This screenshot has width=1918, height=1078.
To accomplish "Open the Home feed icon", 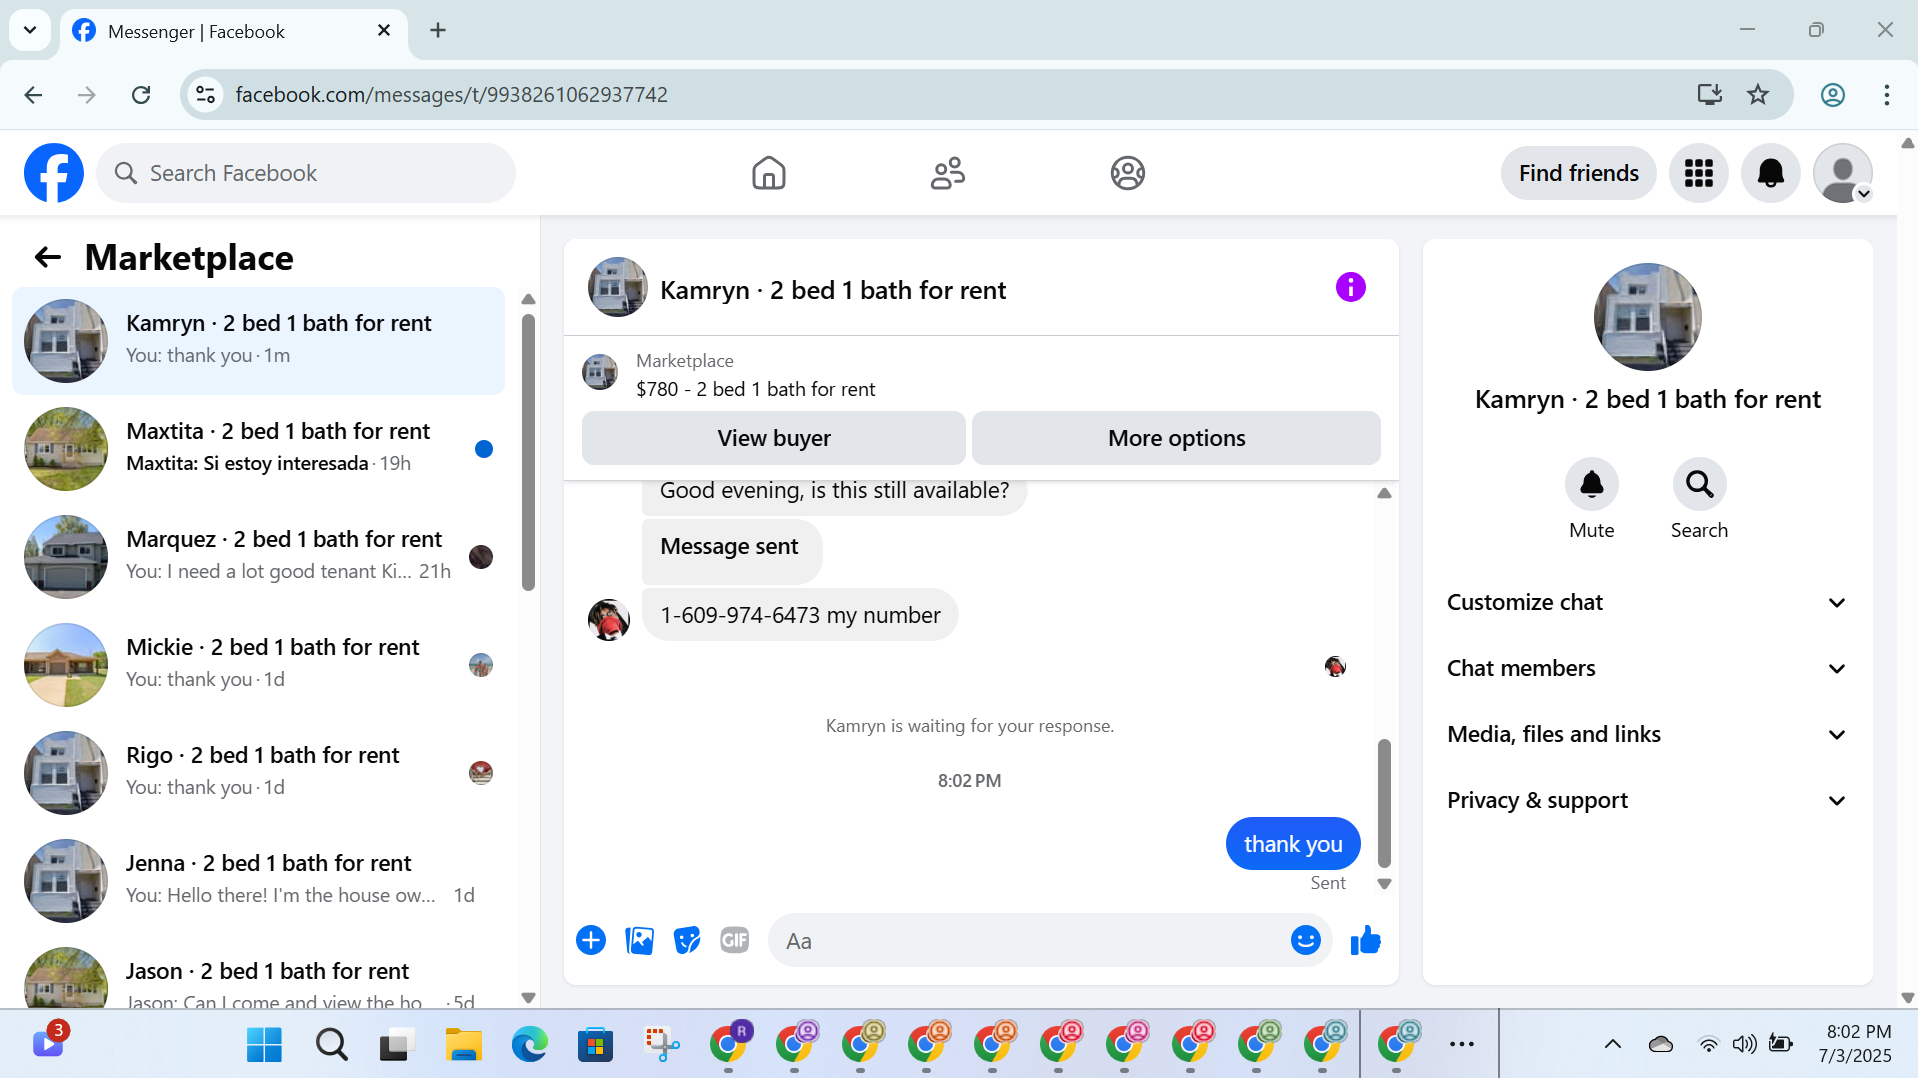I will click(x=768, y=173).
